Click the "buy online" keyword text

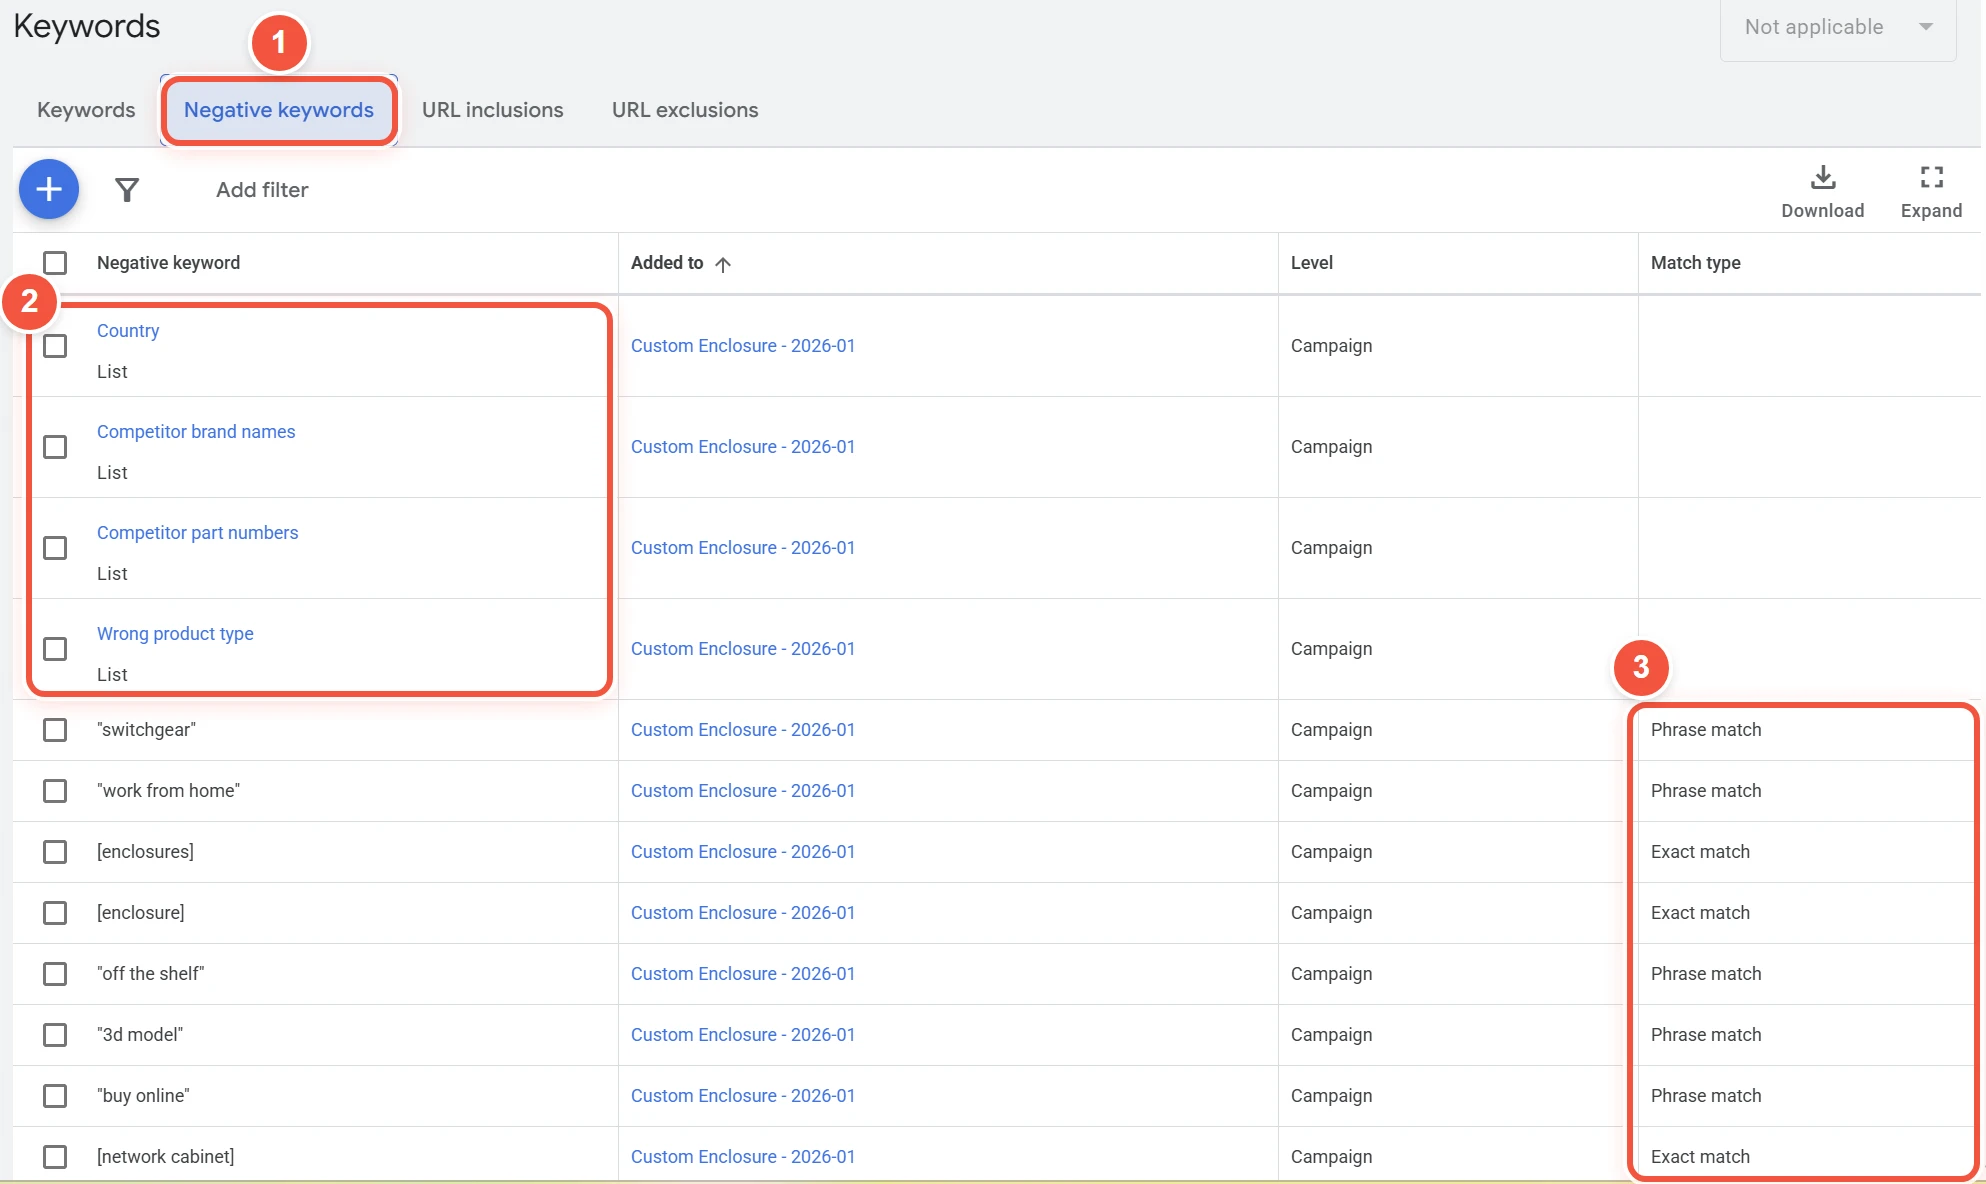point(143,1096)
